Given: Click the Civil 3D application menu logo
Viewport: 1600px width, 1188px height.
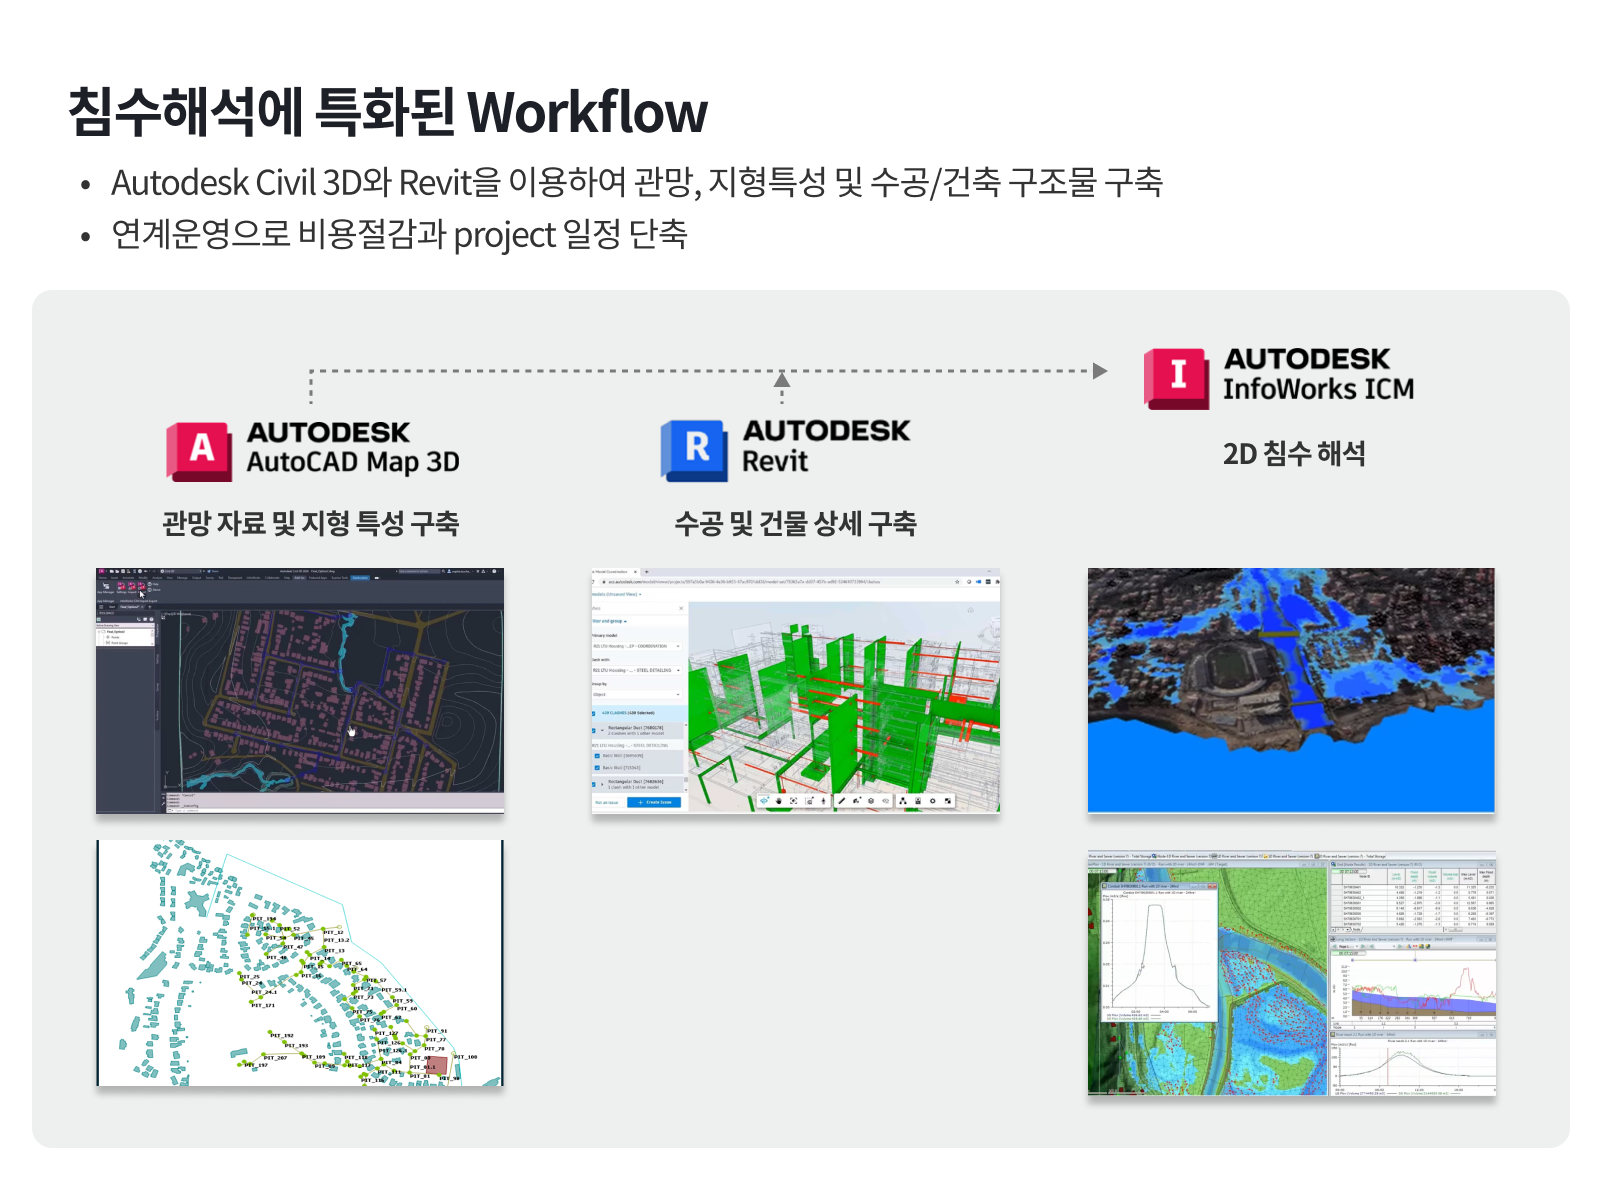Looking at the screenshot, I should pos(101,571).
